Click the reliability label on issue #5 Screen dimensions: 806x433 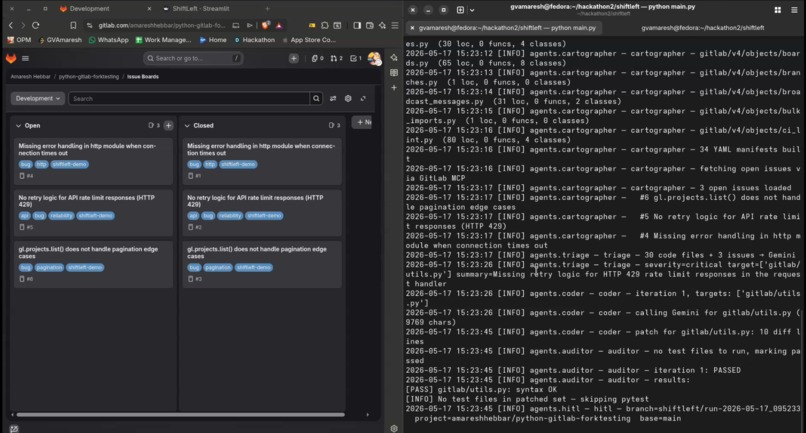point(61,216)
